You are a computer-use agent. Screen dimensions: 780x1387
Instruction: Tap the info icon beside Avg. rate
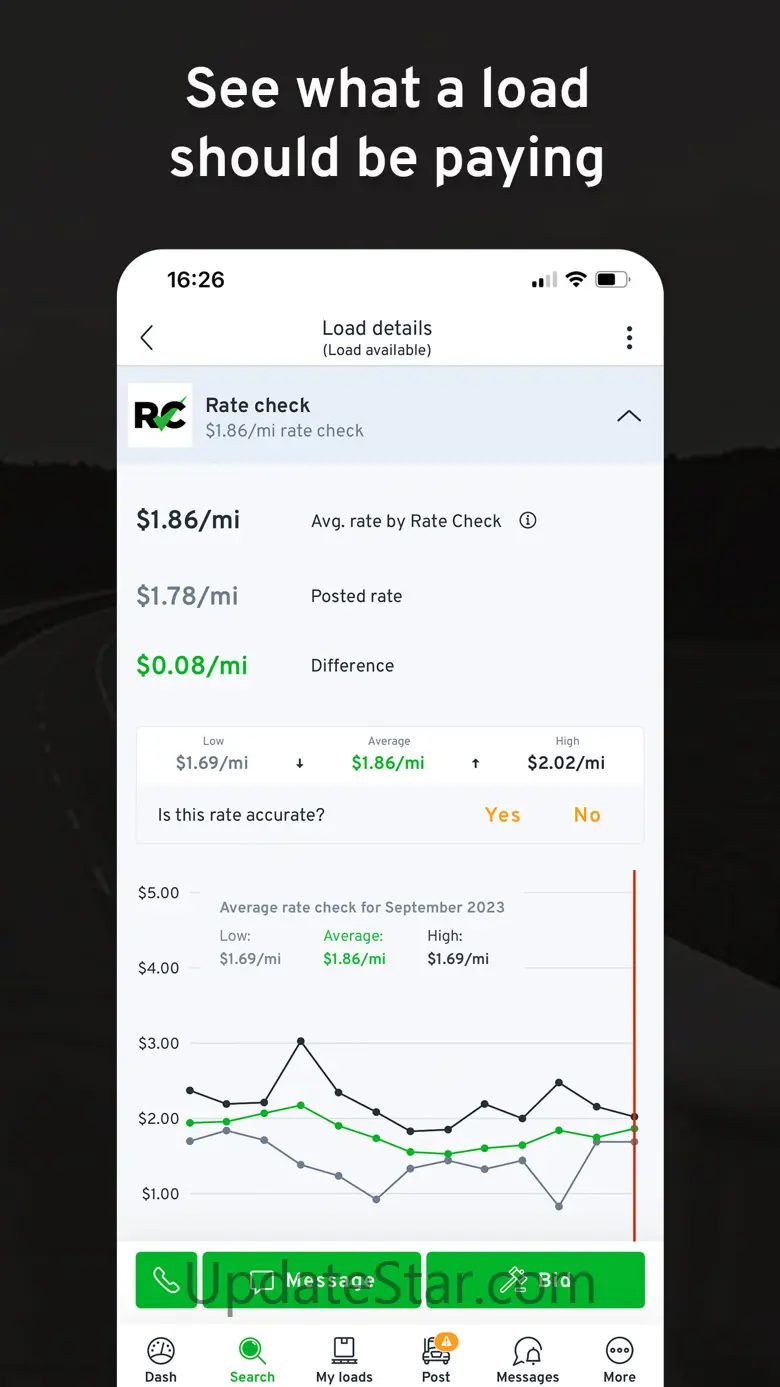coord(528,520)
